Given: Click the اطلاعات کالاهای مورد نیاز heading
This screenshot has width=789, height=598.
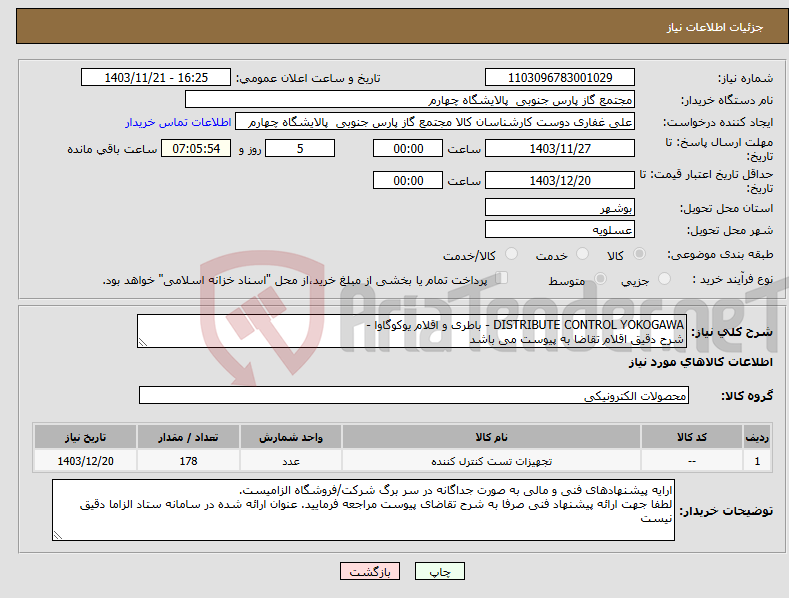Looking at the screenshot, I should point(700,362).
